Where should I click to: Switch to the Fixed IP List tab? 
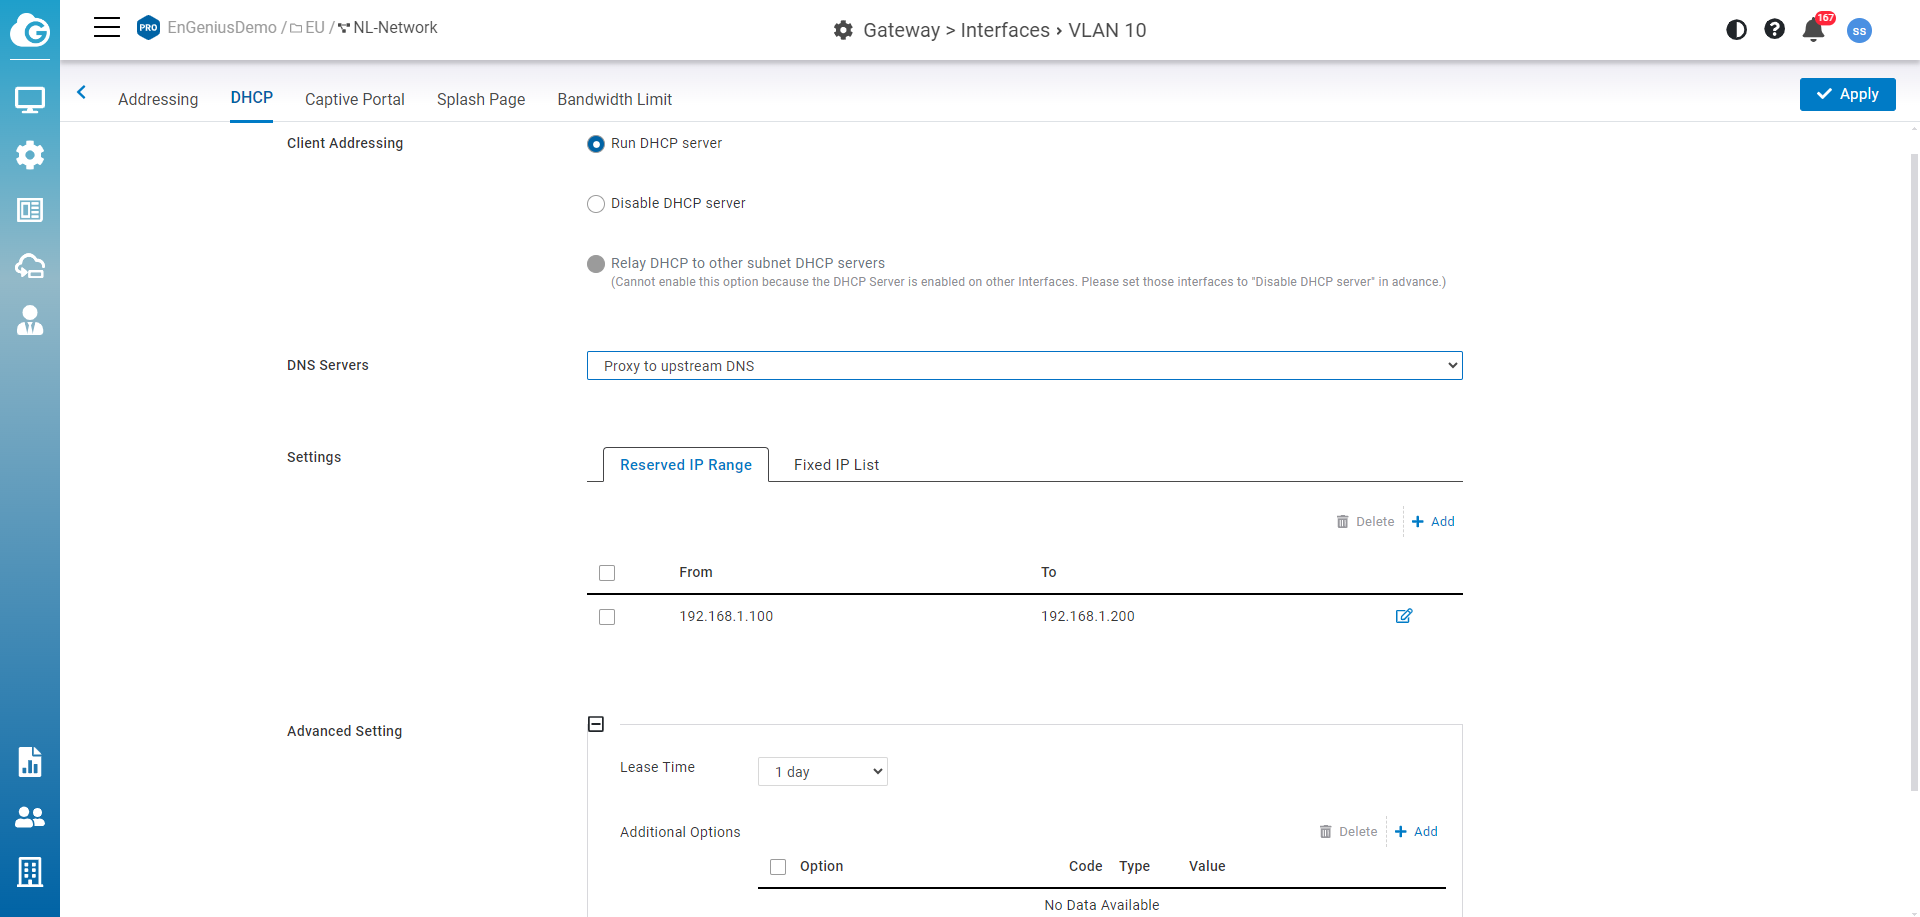(x=836, y=465)
